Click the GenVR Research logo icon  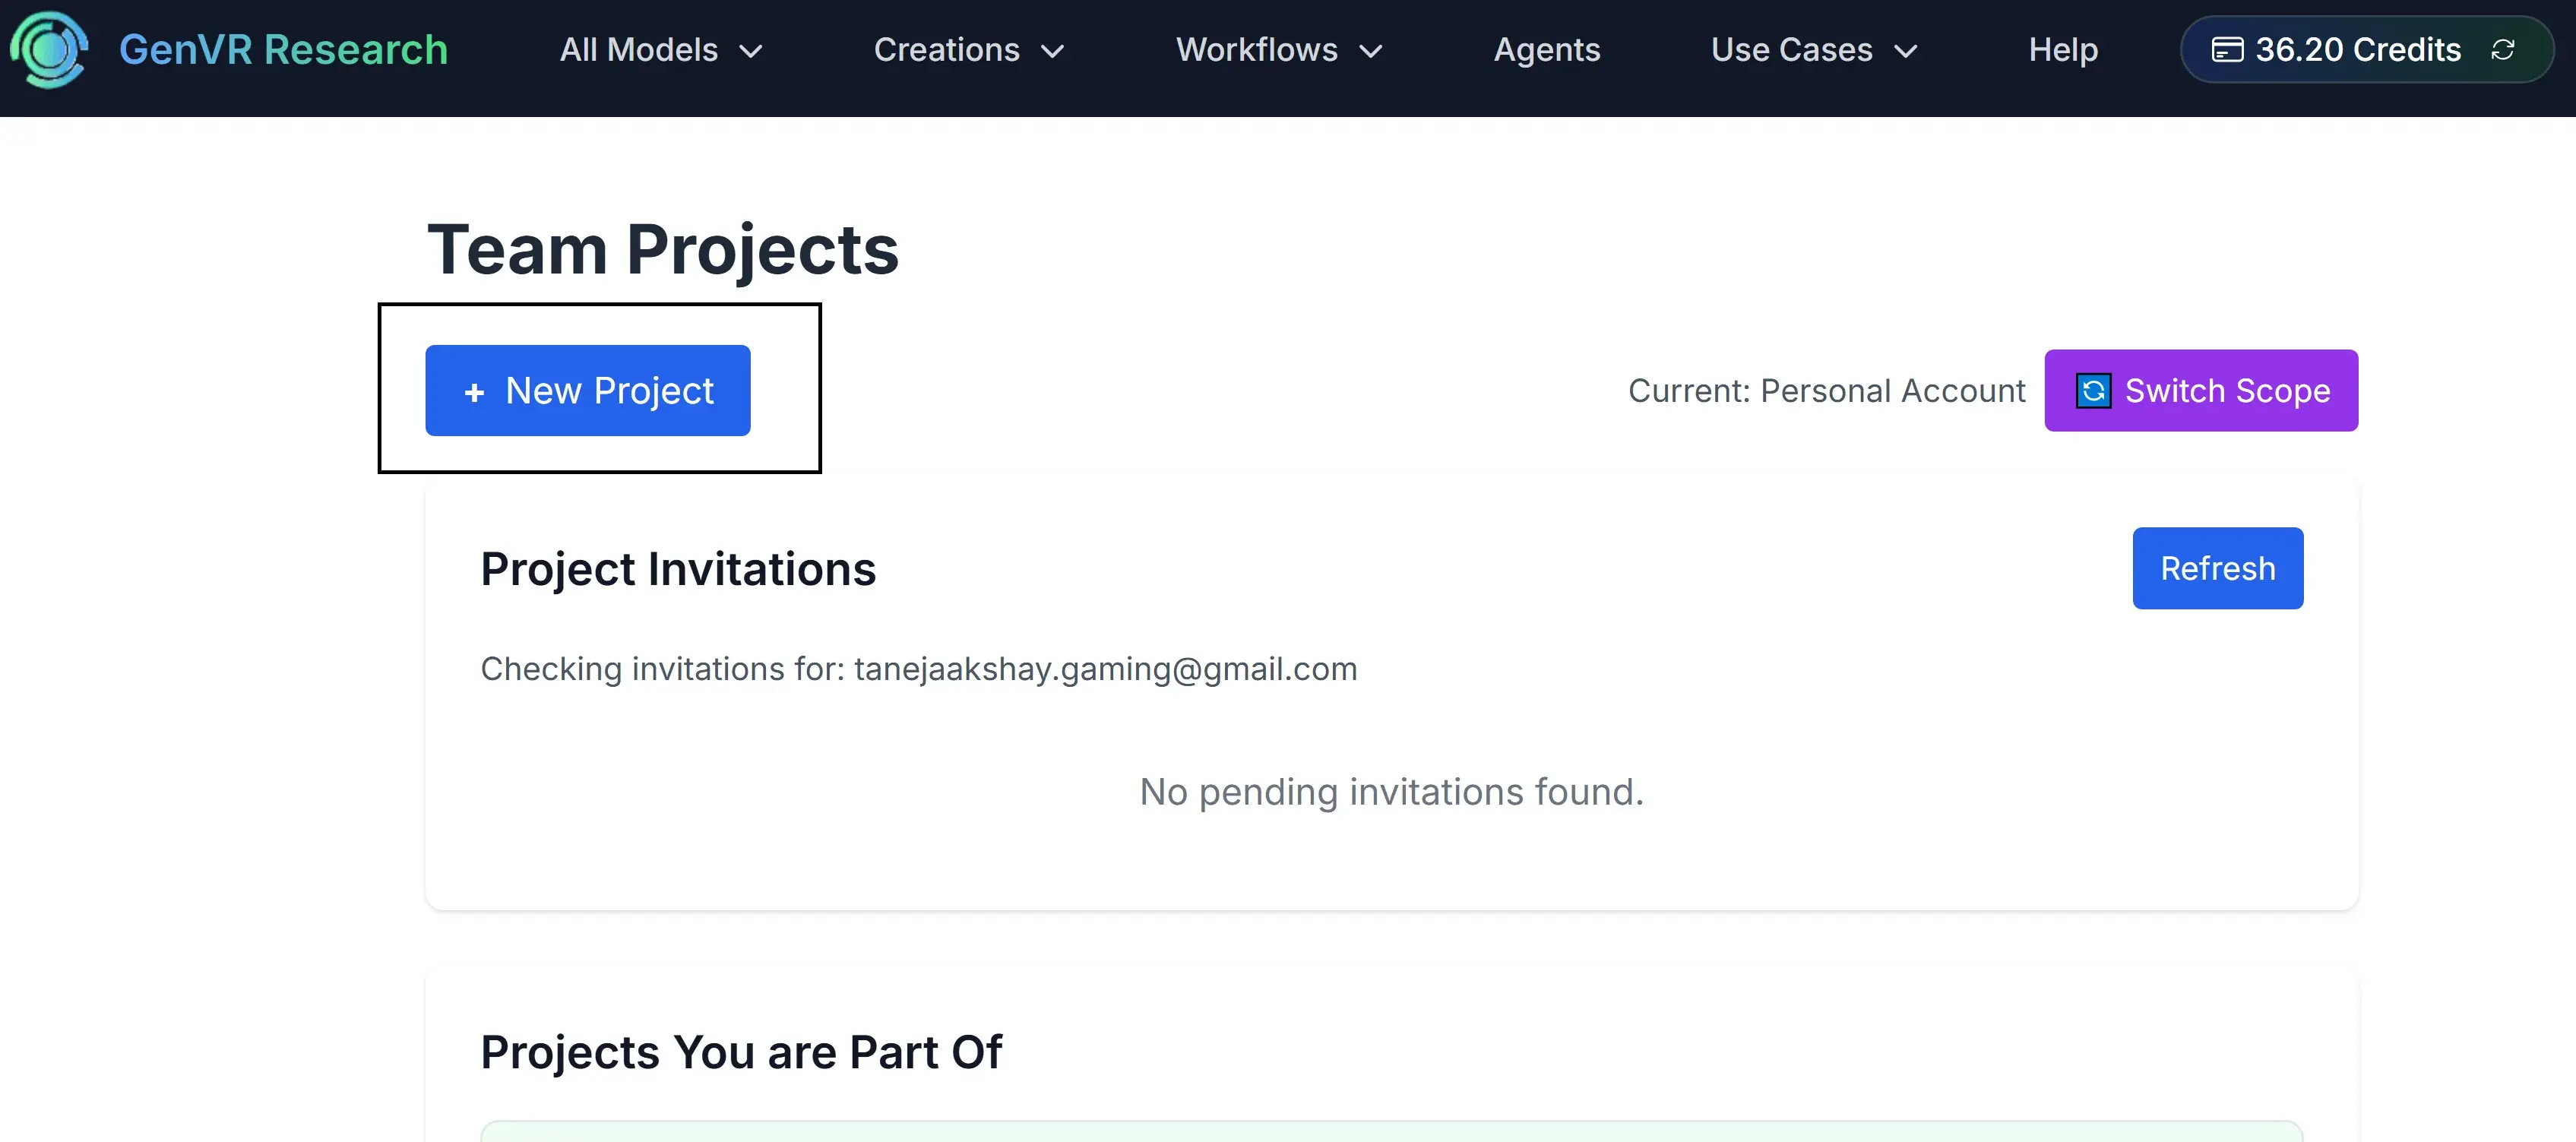48,49
